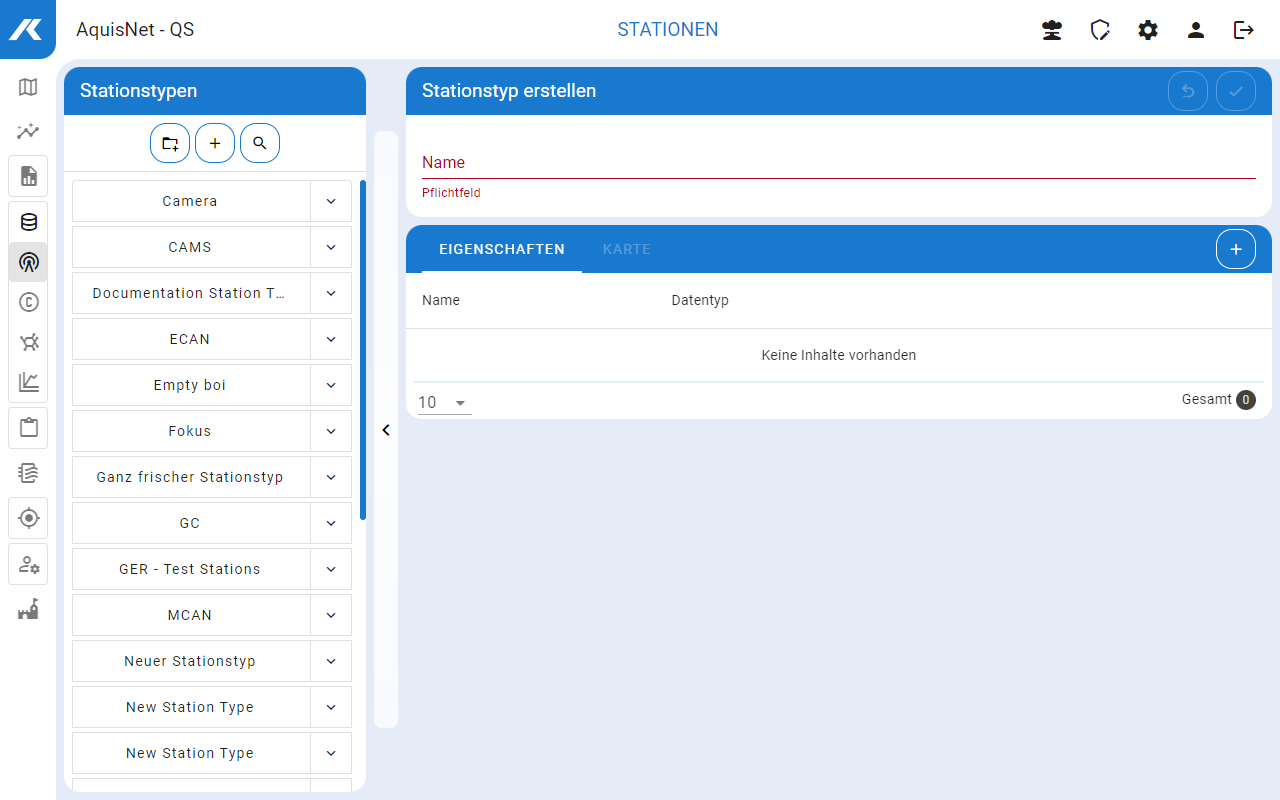Click the Name input field
Screen dimensions: 1280x800
point(838,162)
